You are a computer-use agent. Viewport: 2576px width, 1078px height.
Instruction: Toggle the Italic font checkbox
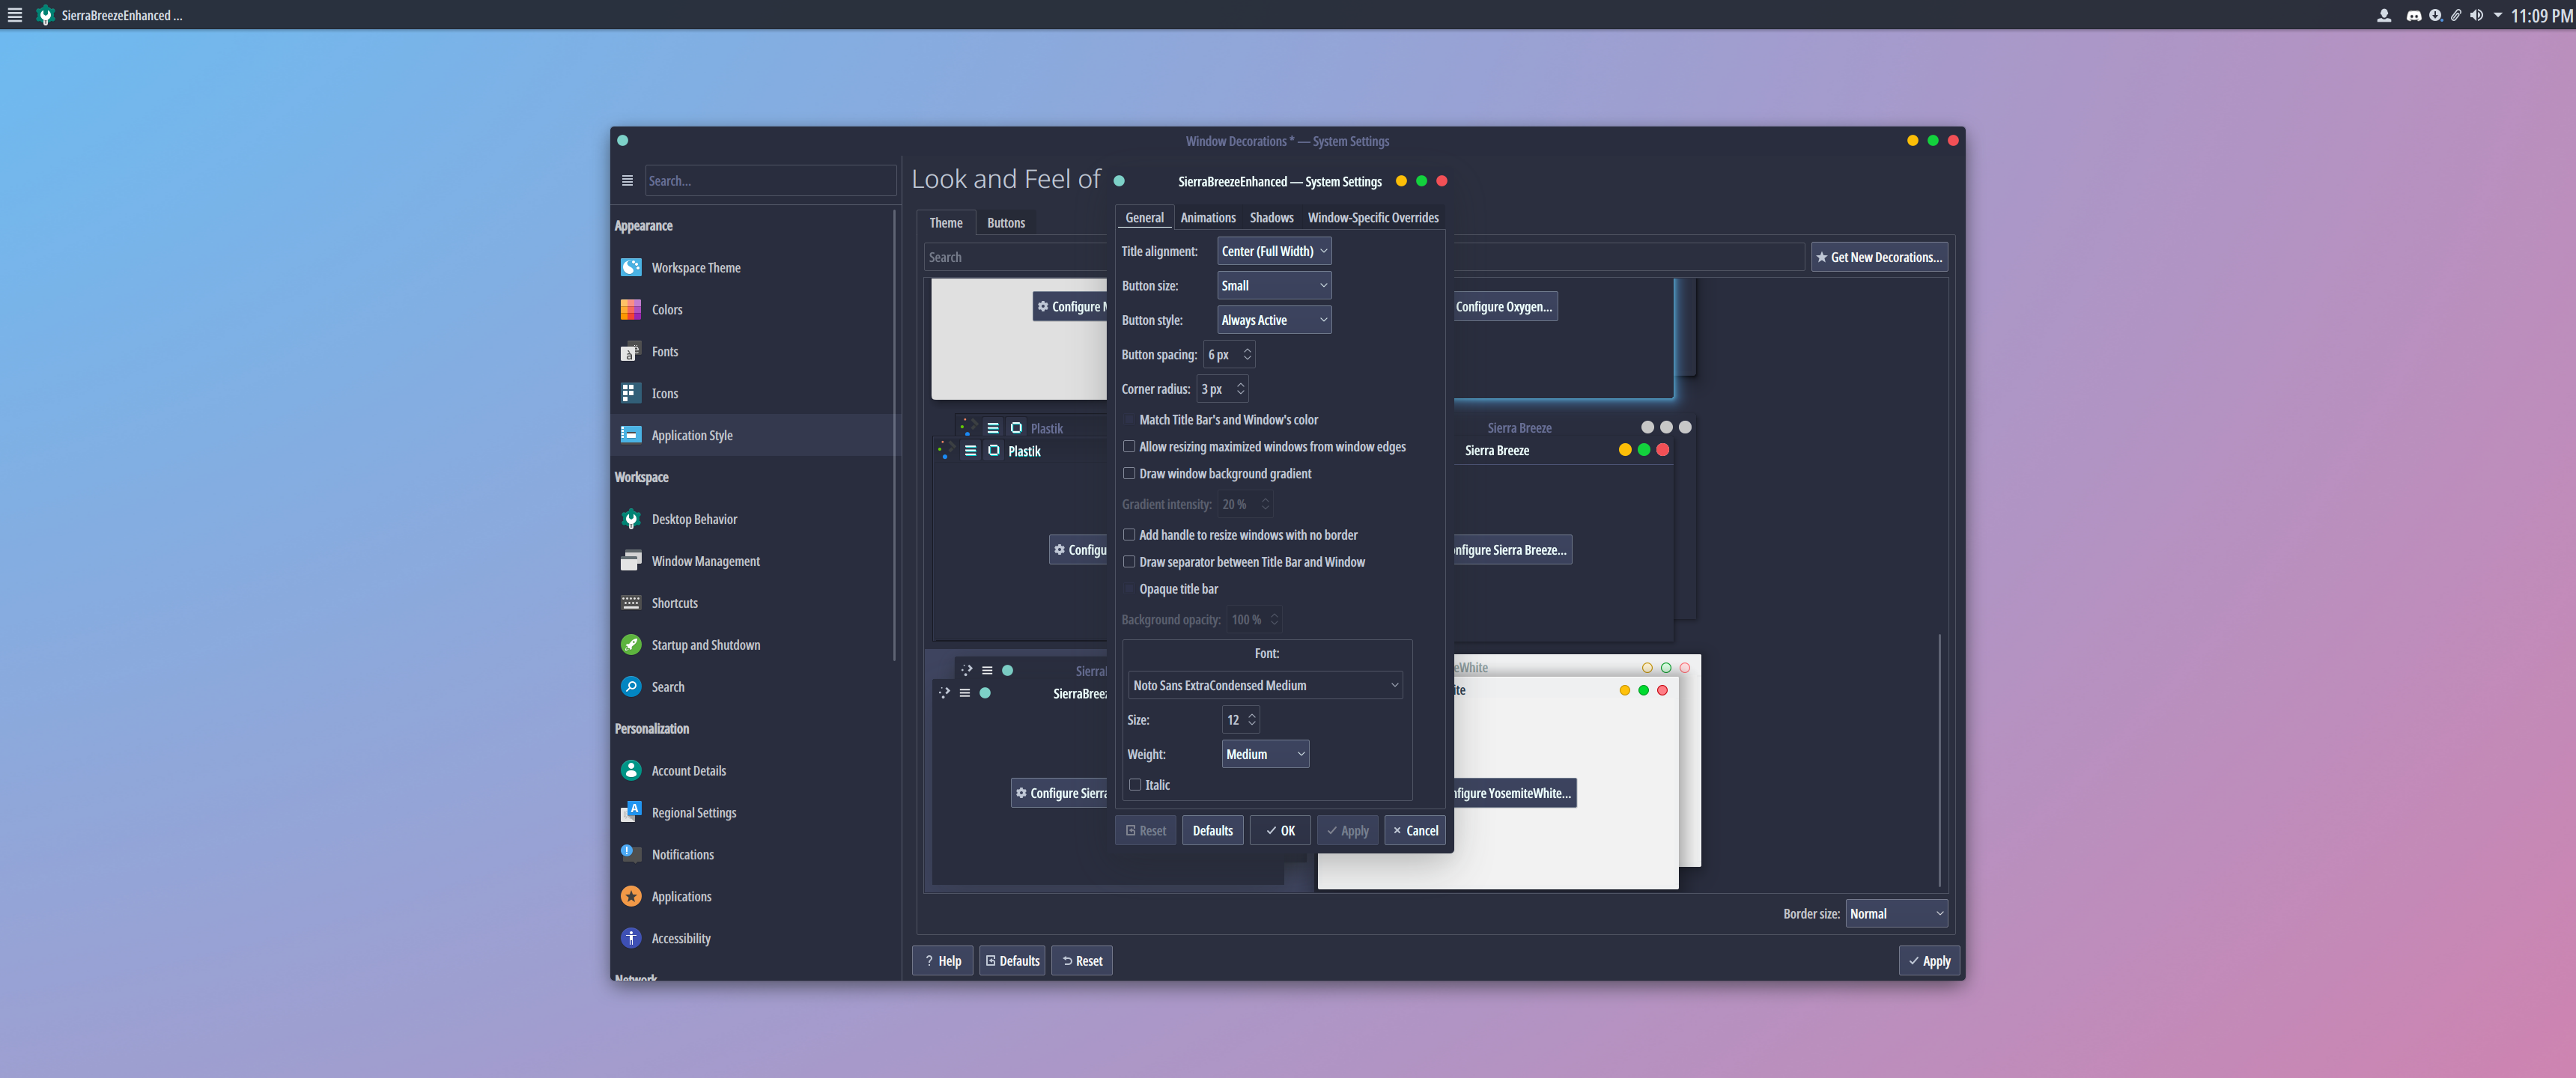(x=1135, y=785)
